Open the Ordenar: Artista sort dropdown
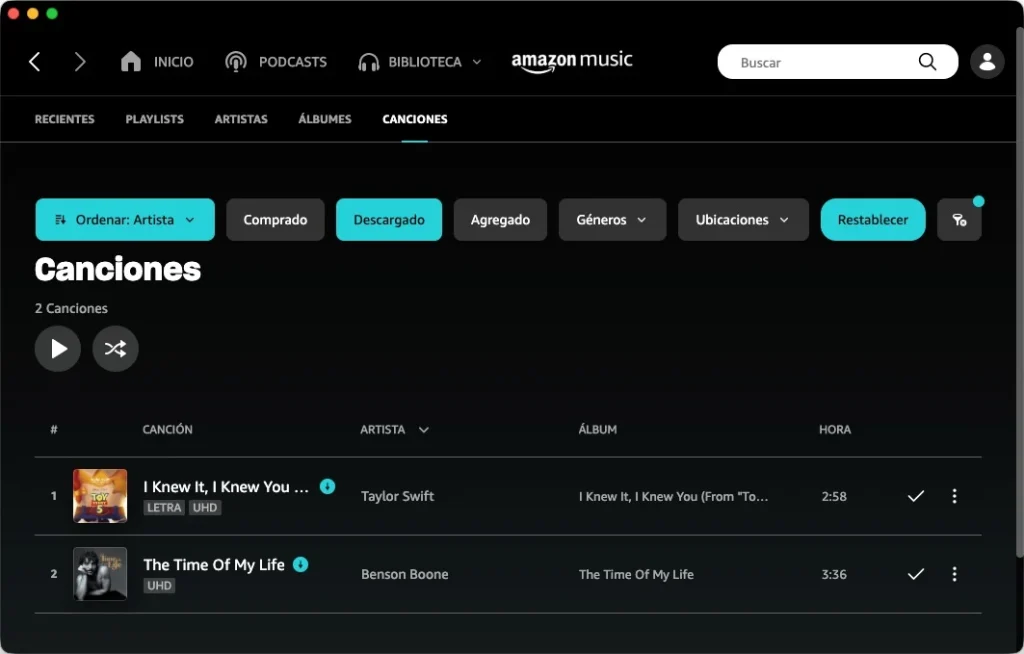This screenshot has width=1024, height=654. click(125, 220)
